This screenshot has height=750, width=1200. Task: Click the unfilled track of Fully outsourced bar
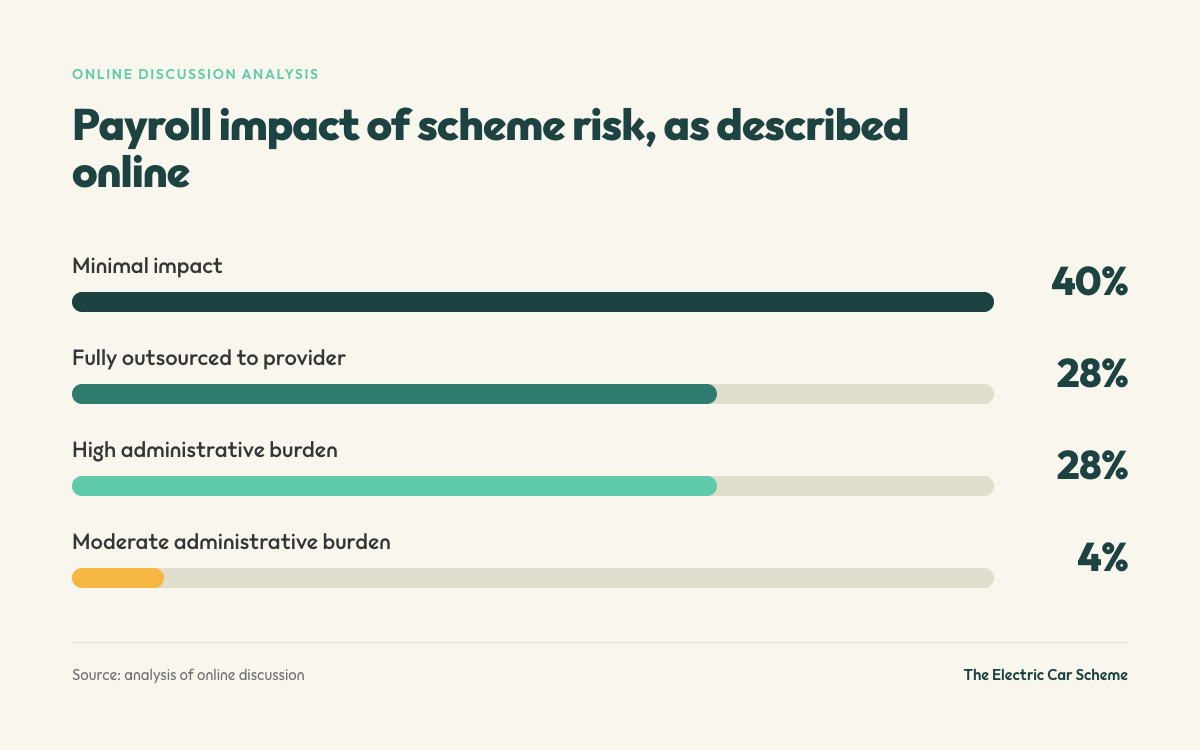[856, 394]
